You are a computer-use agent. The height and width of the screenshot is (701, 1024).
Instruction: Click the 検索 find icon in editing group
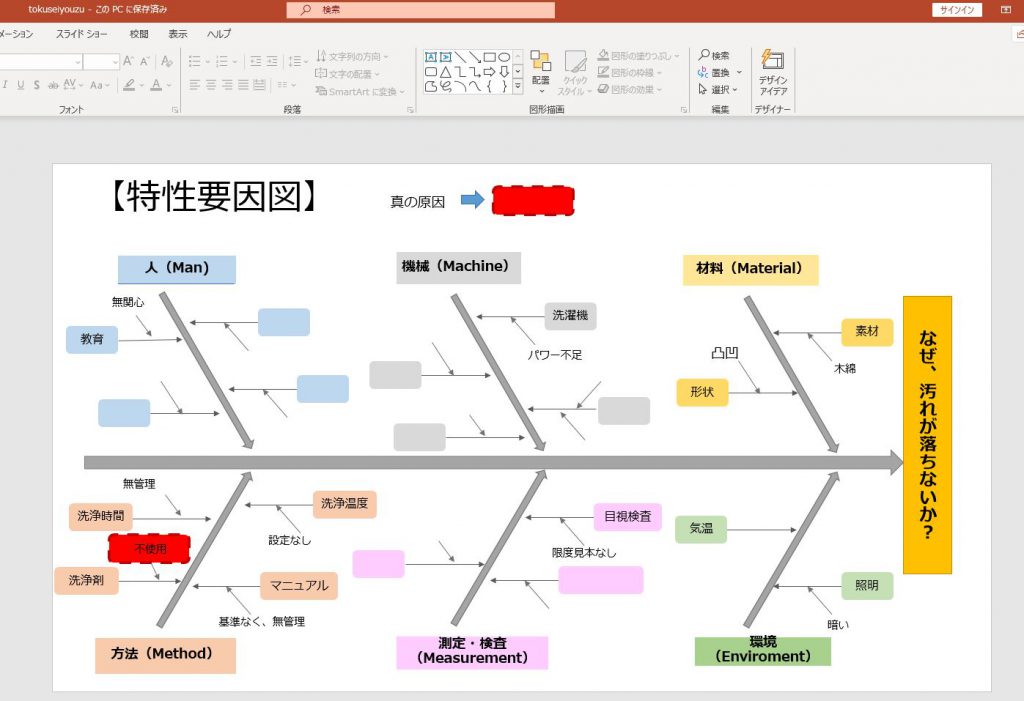pos(713,56)
